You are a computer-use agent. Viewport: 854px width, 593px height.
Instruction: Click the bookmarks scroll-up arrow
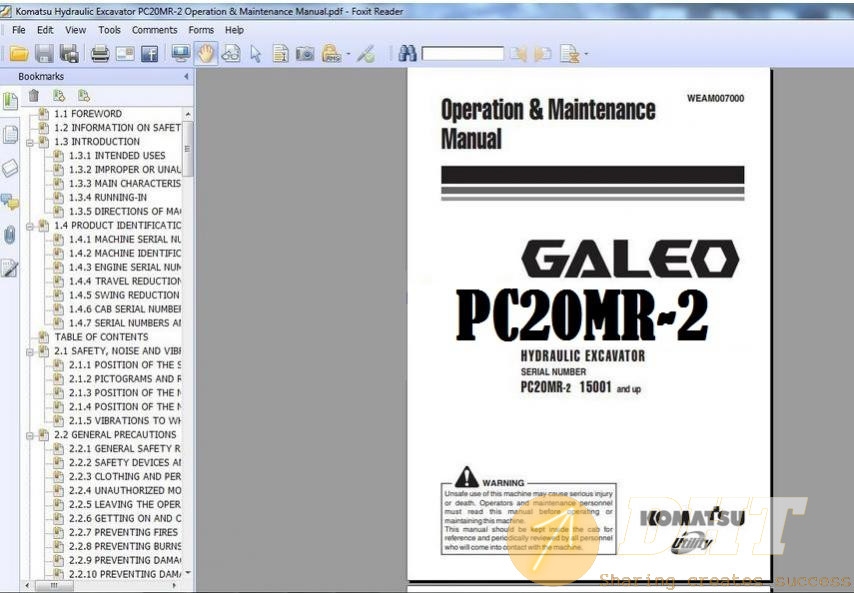[188, 114]
